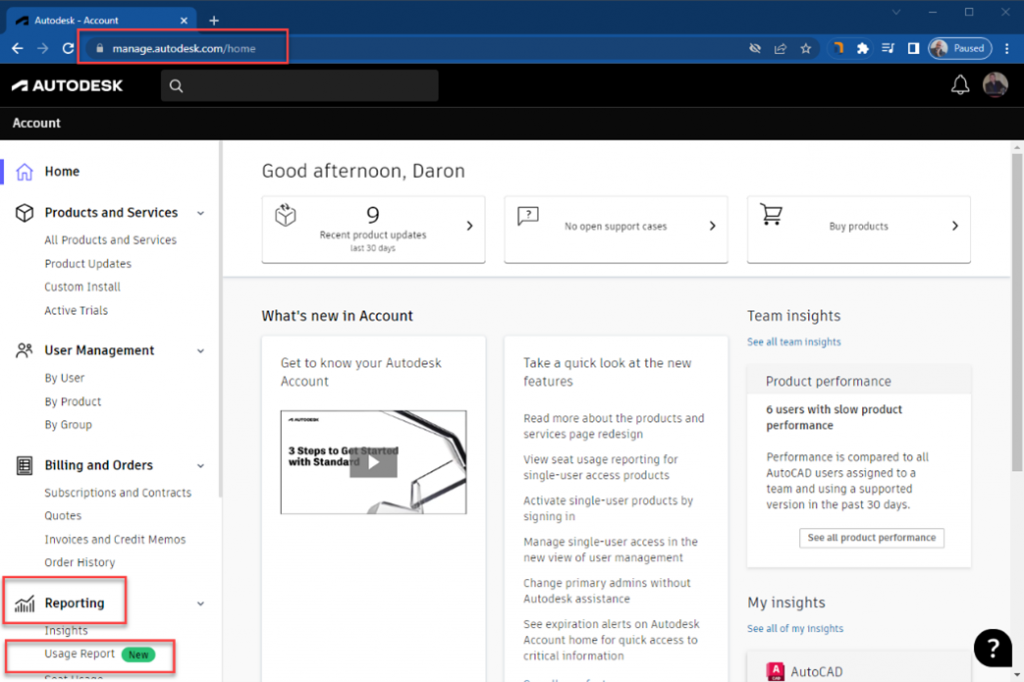Open All Products and Services
This screenshot has width=1024, height=682.
tap(110, 240)
